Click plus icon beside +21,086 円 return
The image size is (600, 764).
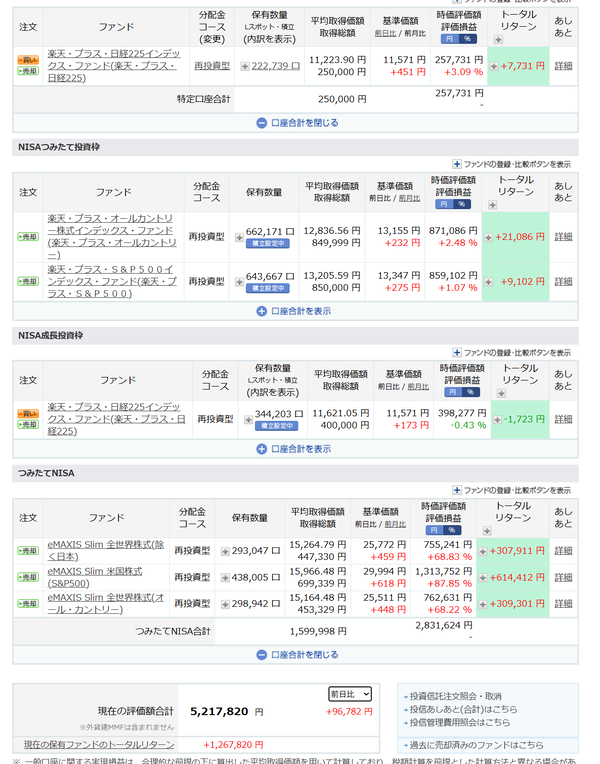pyautogui.click(x=488, y=237)
